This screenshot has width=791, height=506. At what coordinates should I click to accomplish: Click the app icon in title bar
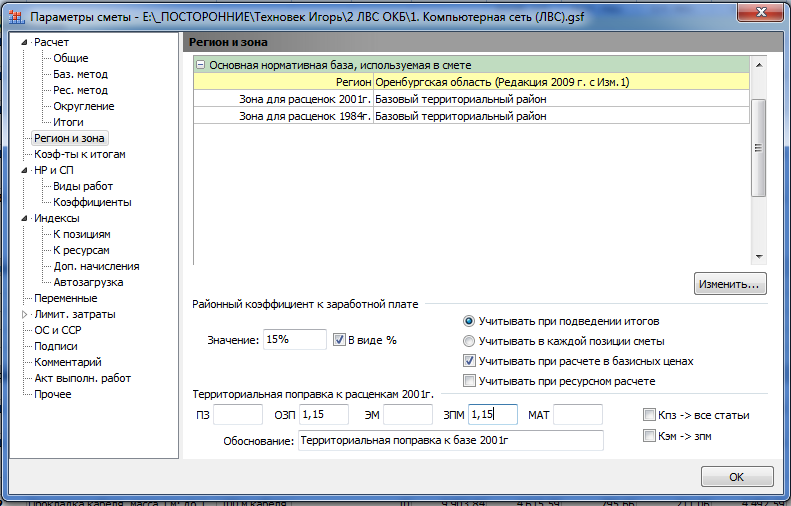tap(17, 17)
